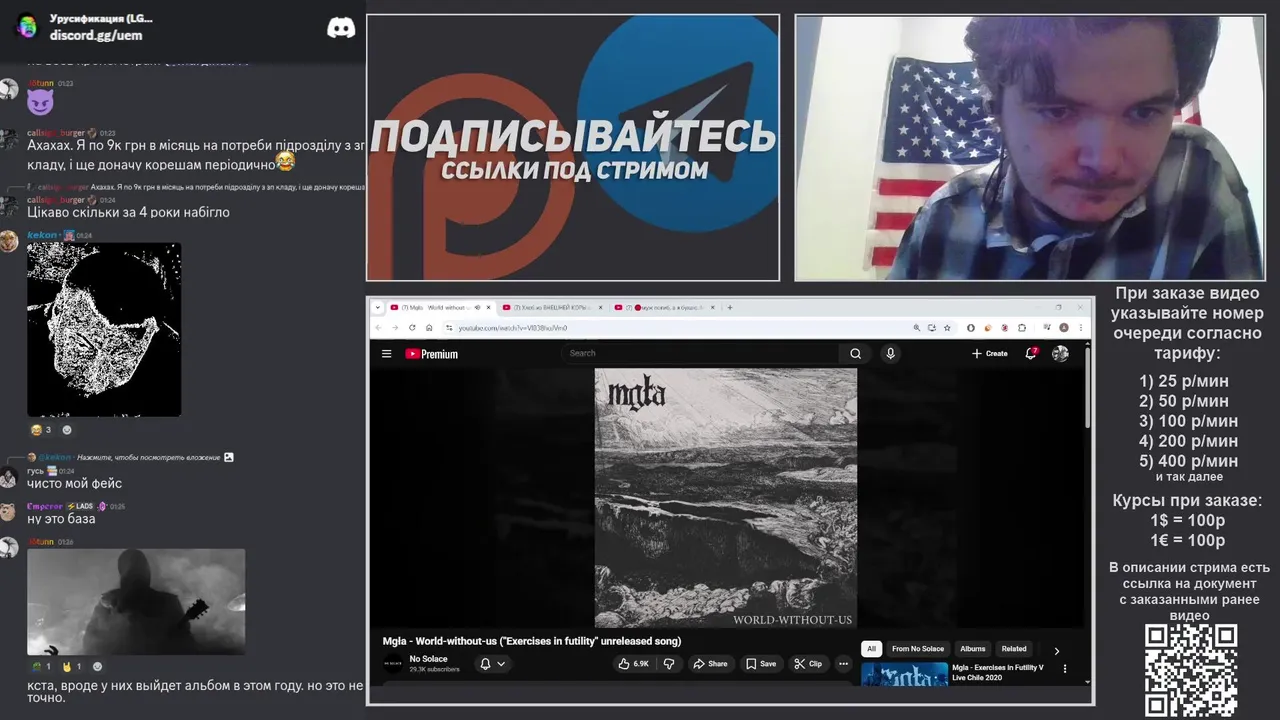Viewport: 1280px width, 720px height.
Task: Click the "Нажмите, чтобы посмотреть вложение" reply link
Action: [149, 457]
